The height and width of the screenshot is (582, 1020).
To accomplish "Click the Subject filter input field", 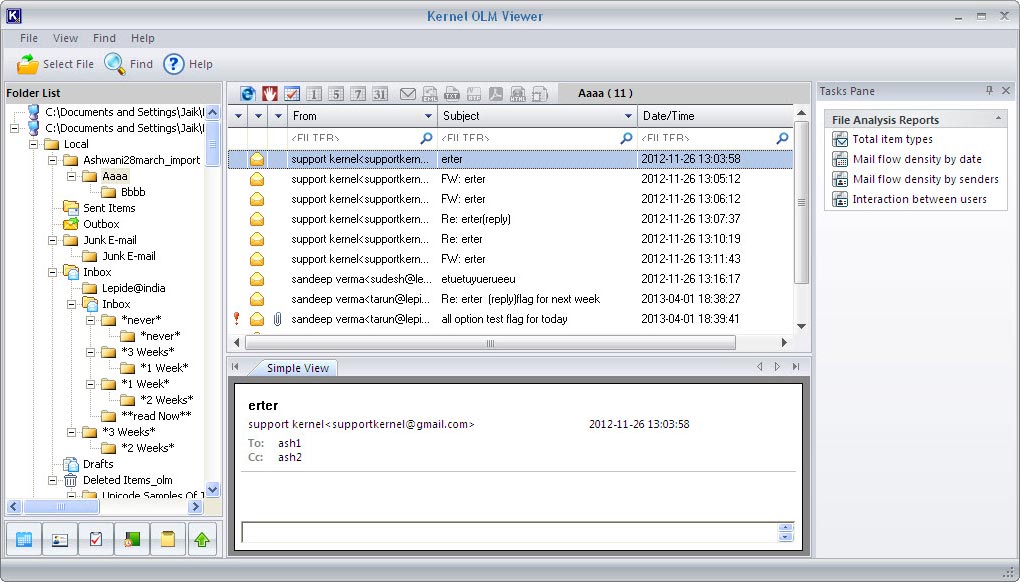I will coord(537,138).
